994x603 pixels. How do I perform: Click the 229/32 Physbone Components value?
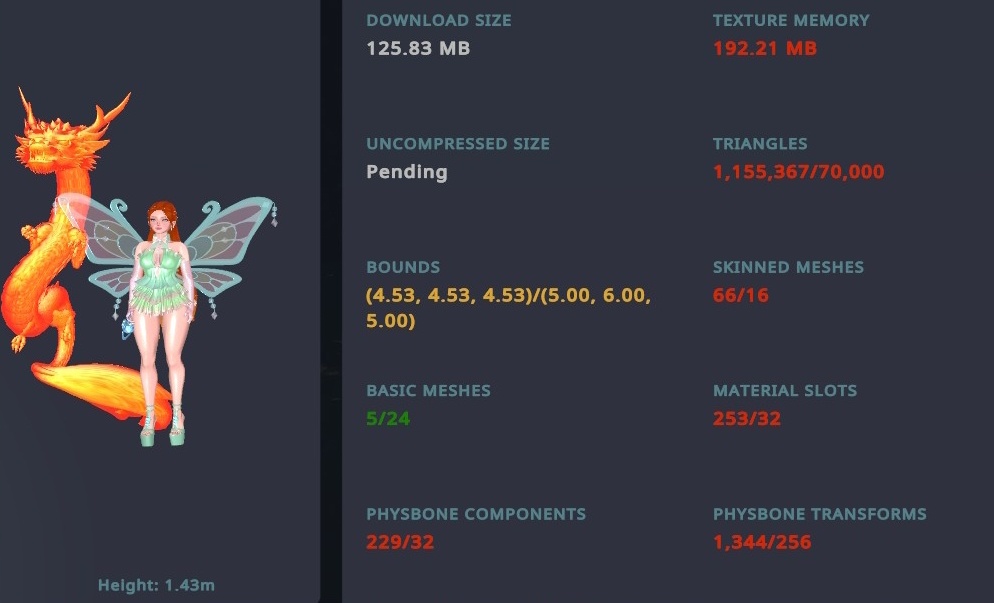(x=400, y=543)
